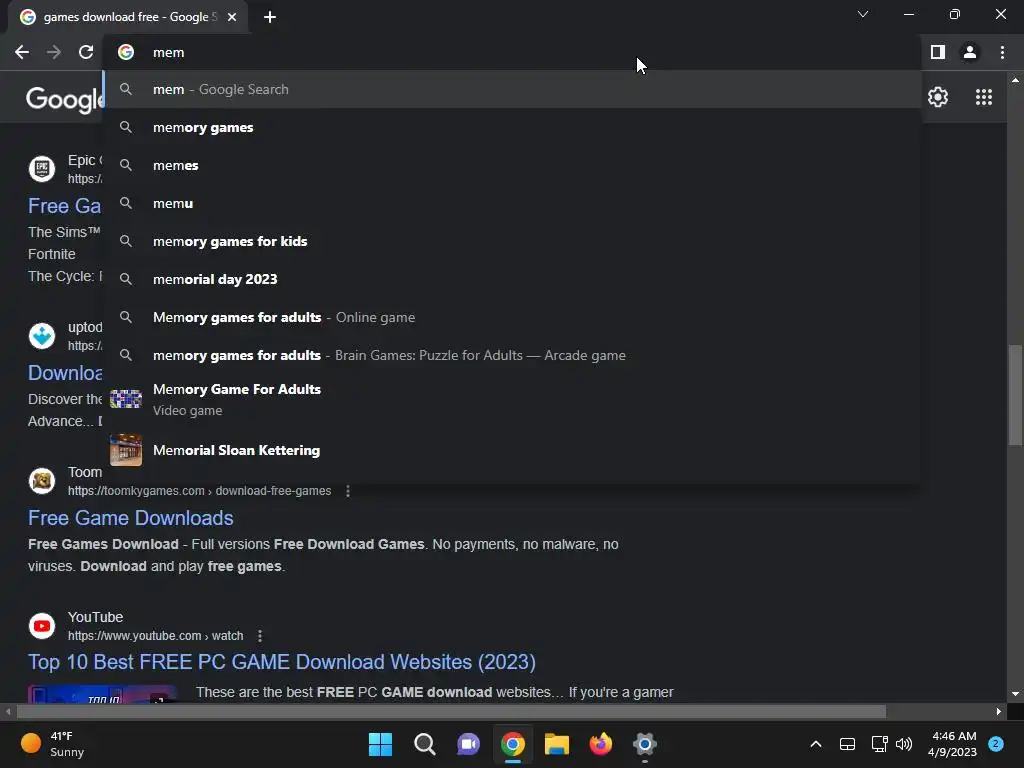Choose suggestion memory games
The image size is (1024, 768).
click(x=513, y=127)
